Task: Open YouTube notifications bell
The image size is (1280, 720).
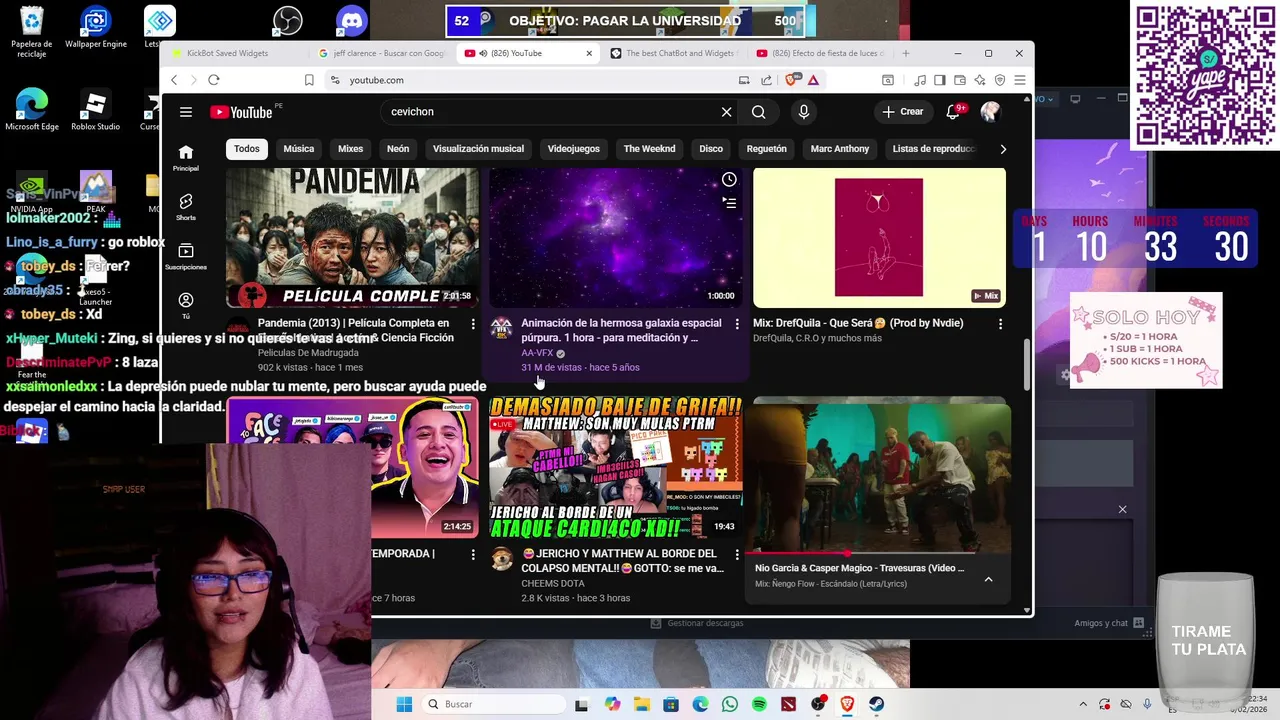Action: click(953, 112)
